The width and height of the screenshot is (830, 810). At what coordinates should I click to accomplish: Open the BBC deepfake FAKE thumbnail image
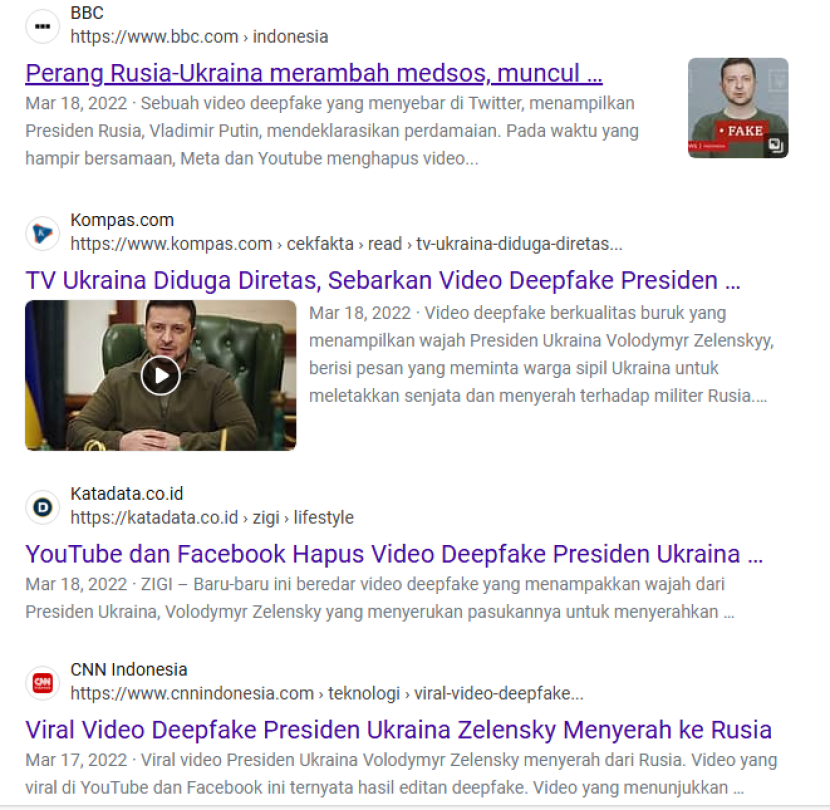(738, 108)
